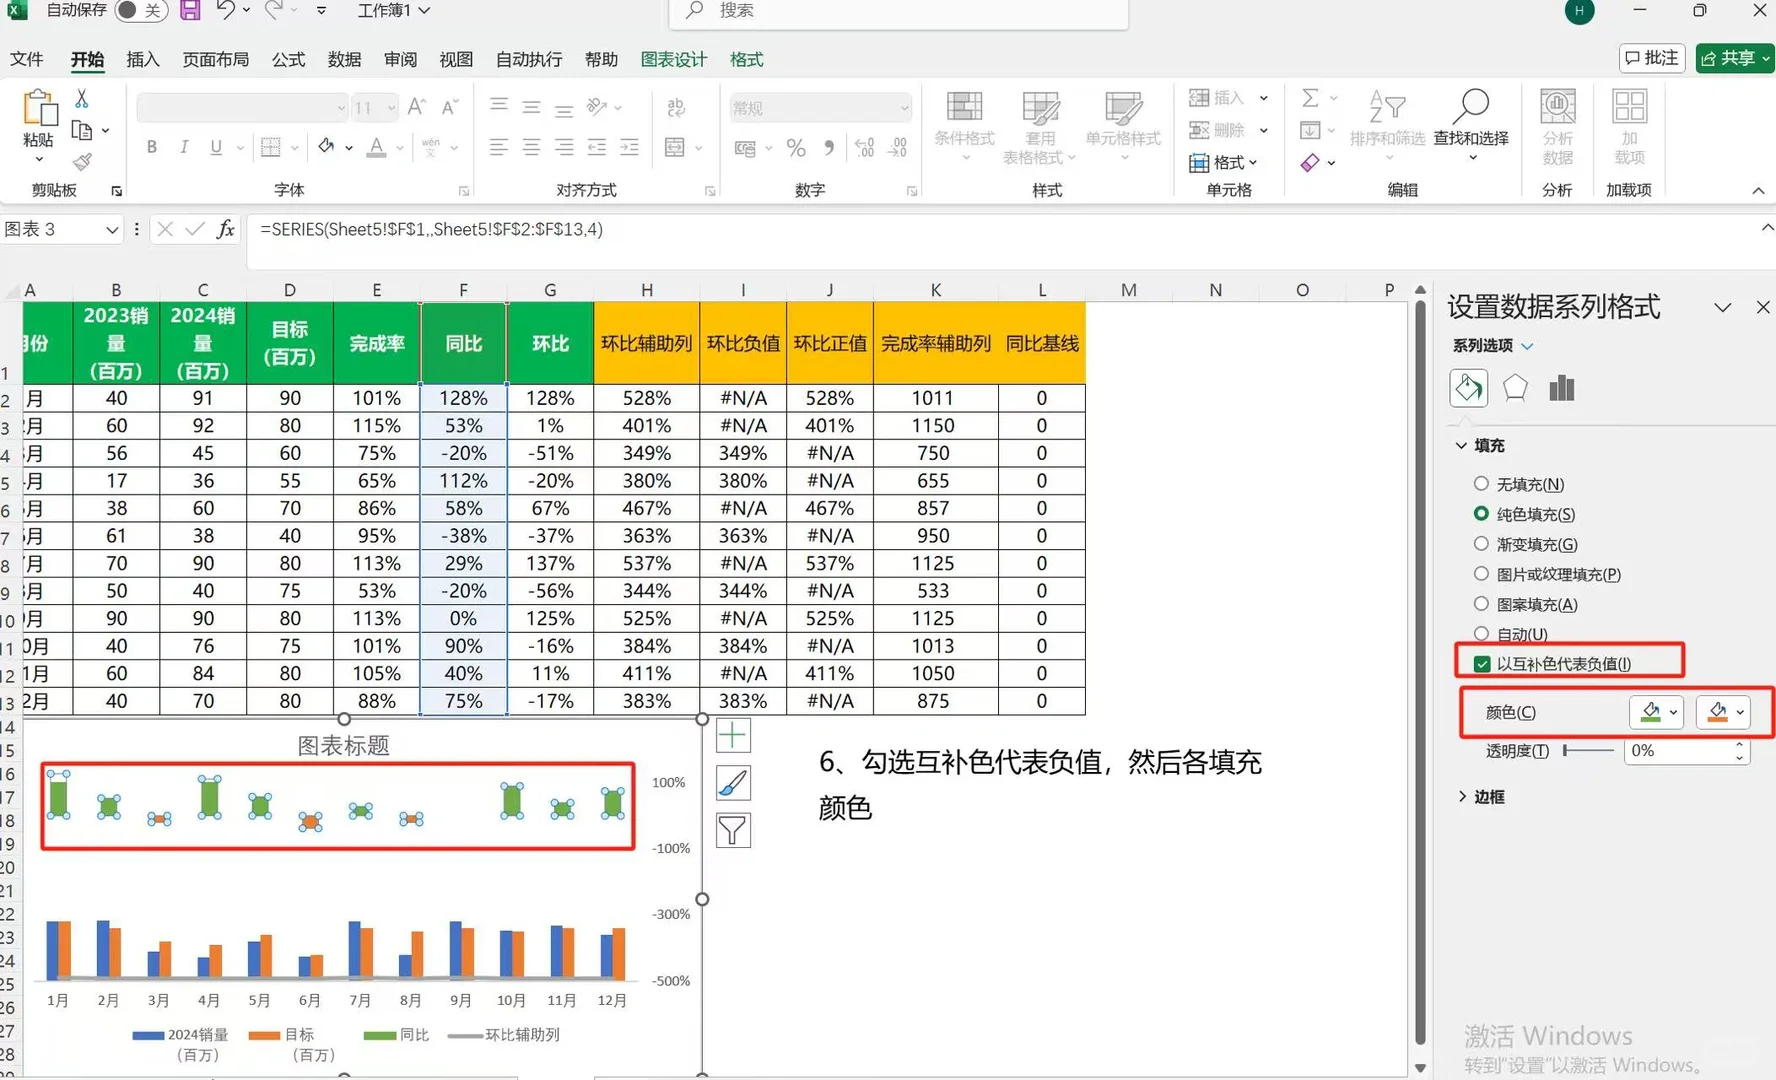
Task: Switch to the Insert tab
Action: click(143, 59)
